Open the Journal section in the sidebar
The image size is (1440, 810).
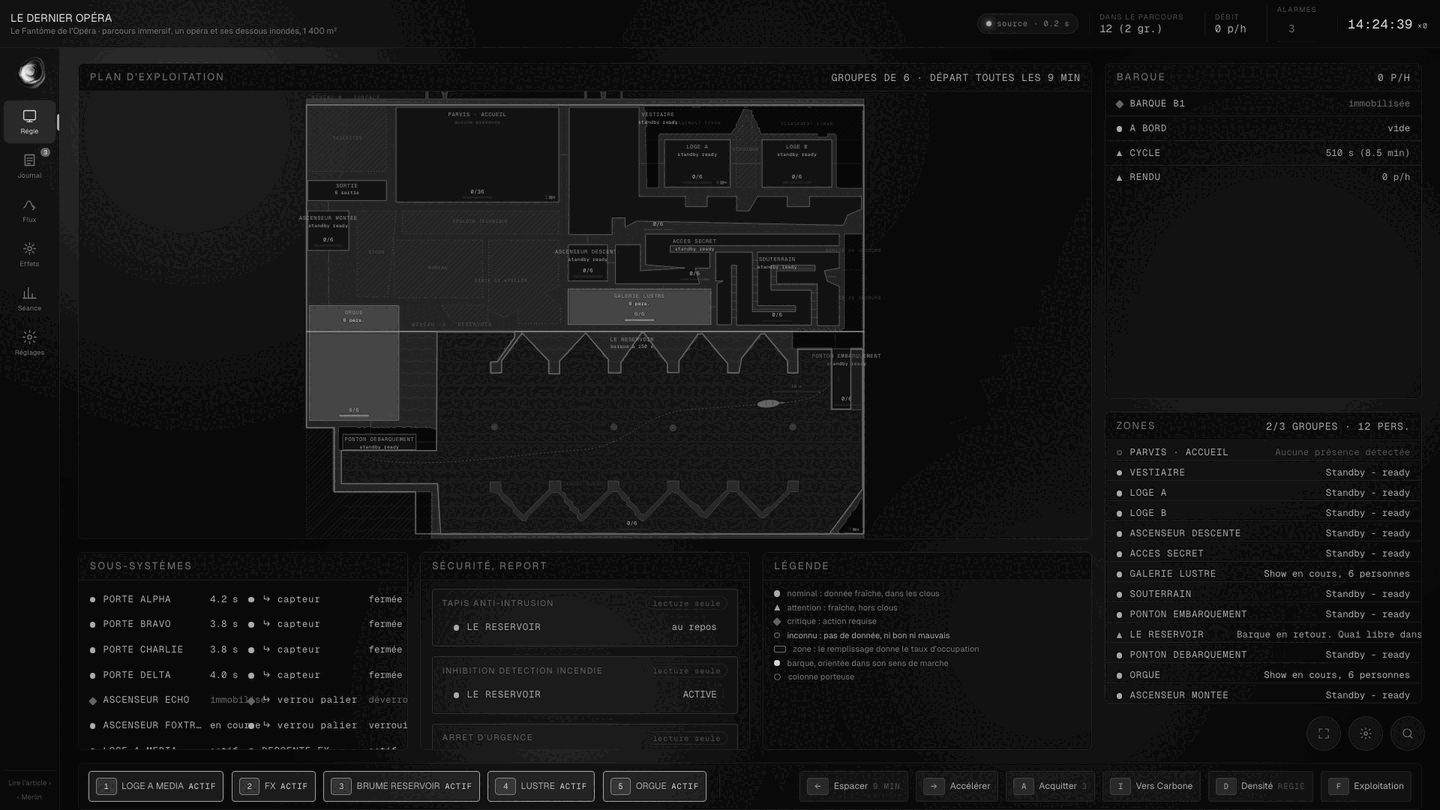pyautogui.click(x=29, y=166)
